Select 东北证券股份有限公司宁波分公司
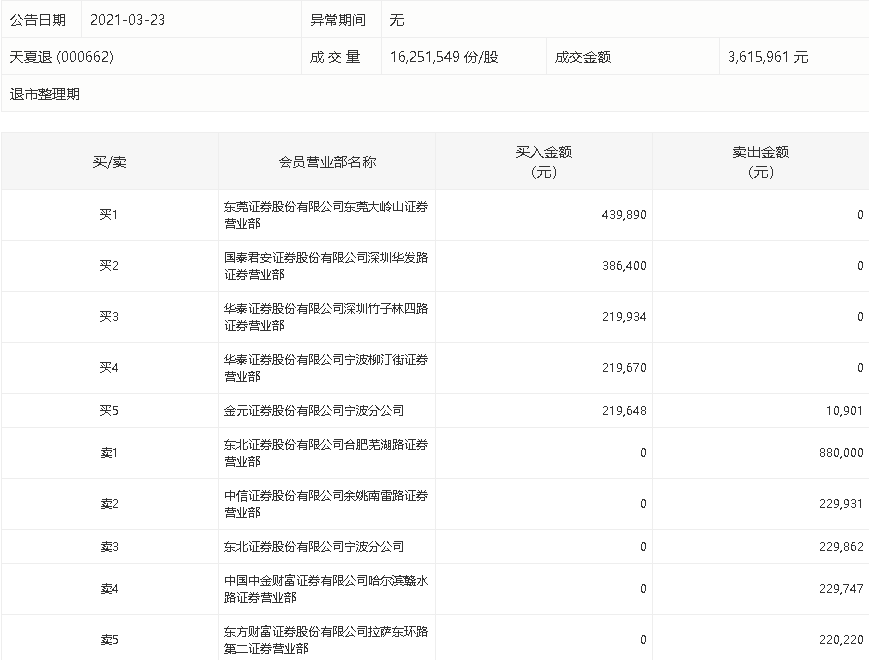The height and width of the screenshot is (660, 869). click(314, 547)
